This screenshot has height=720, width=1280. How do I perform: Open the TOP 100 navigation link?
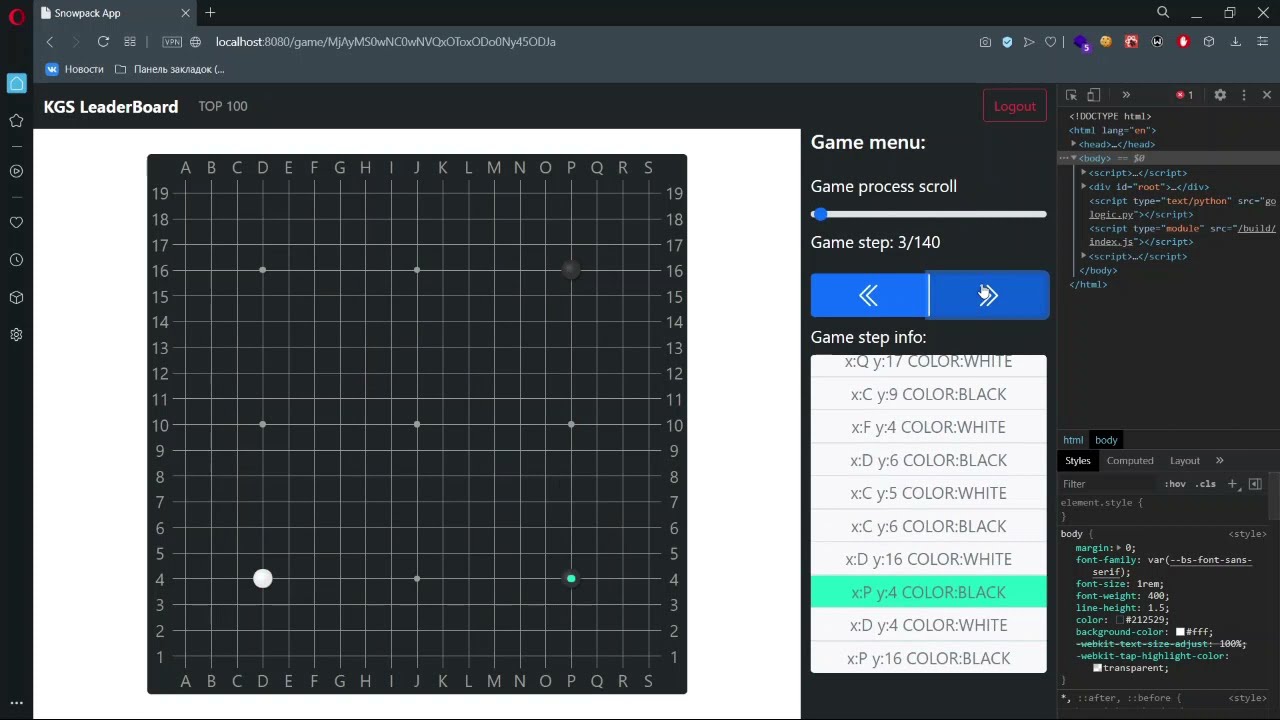point(223,106)
